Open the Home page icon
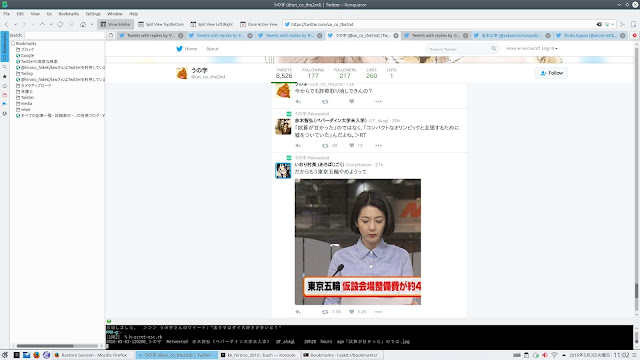 tap(83, 24)
